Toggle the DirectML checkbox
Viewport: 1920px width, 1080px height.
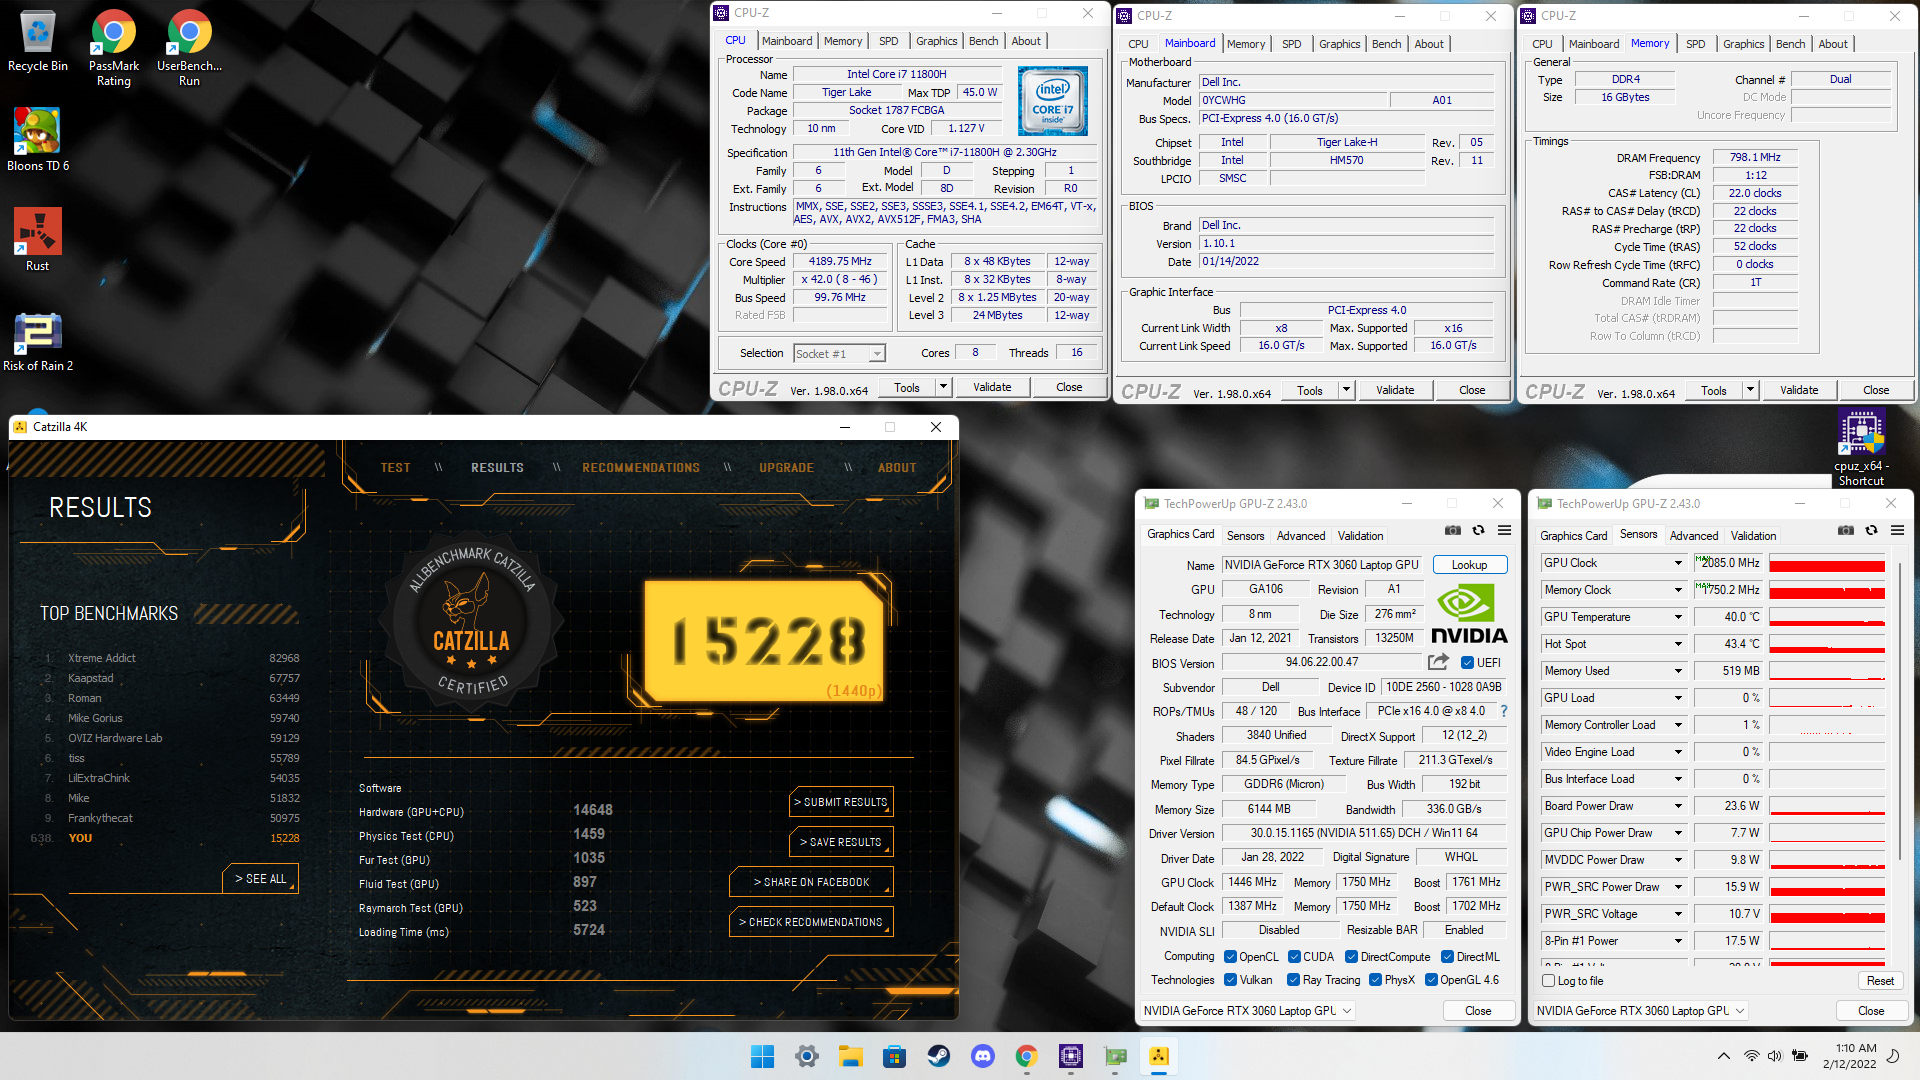point(1447,957)
